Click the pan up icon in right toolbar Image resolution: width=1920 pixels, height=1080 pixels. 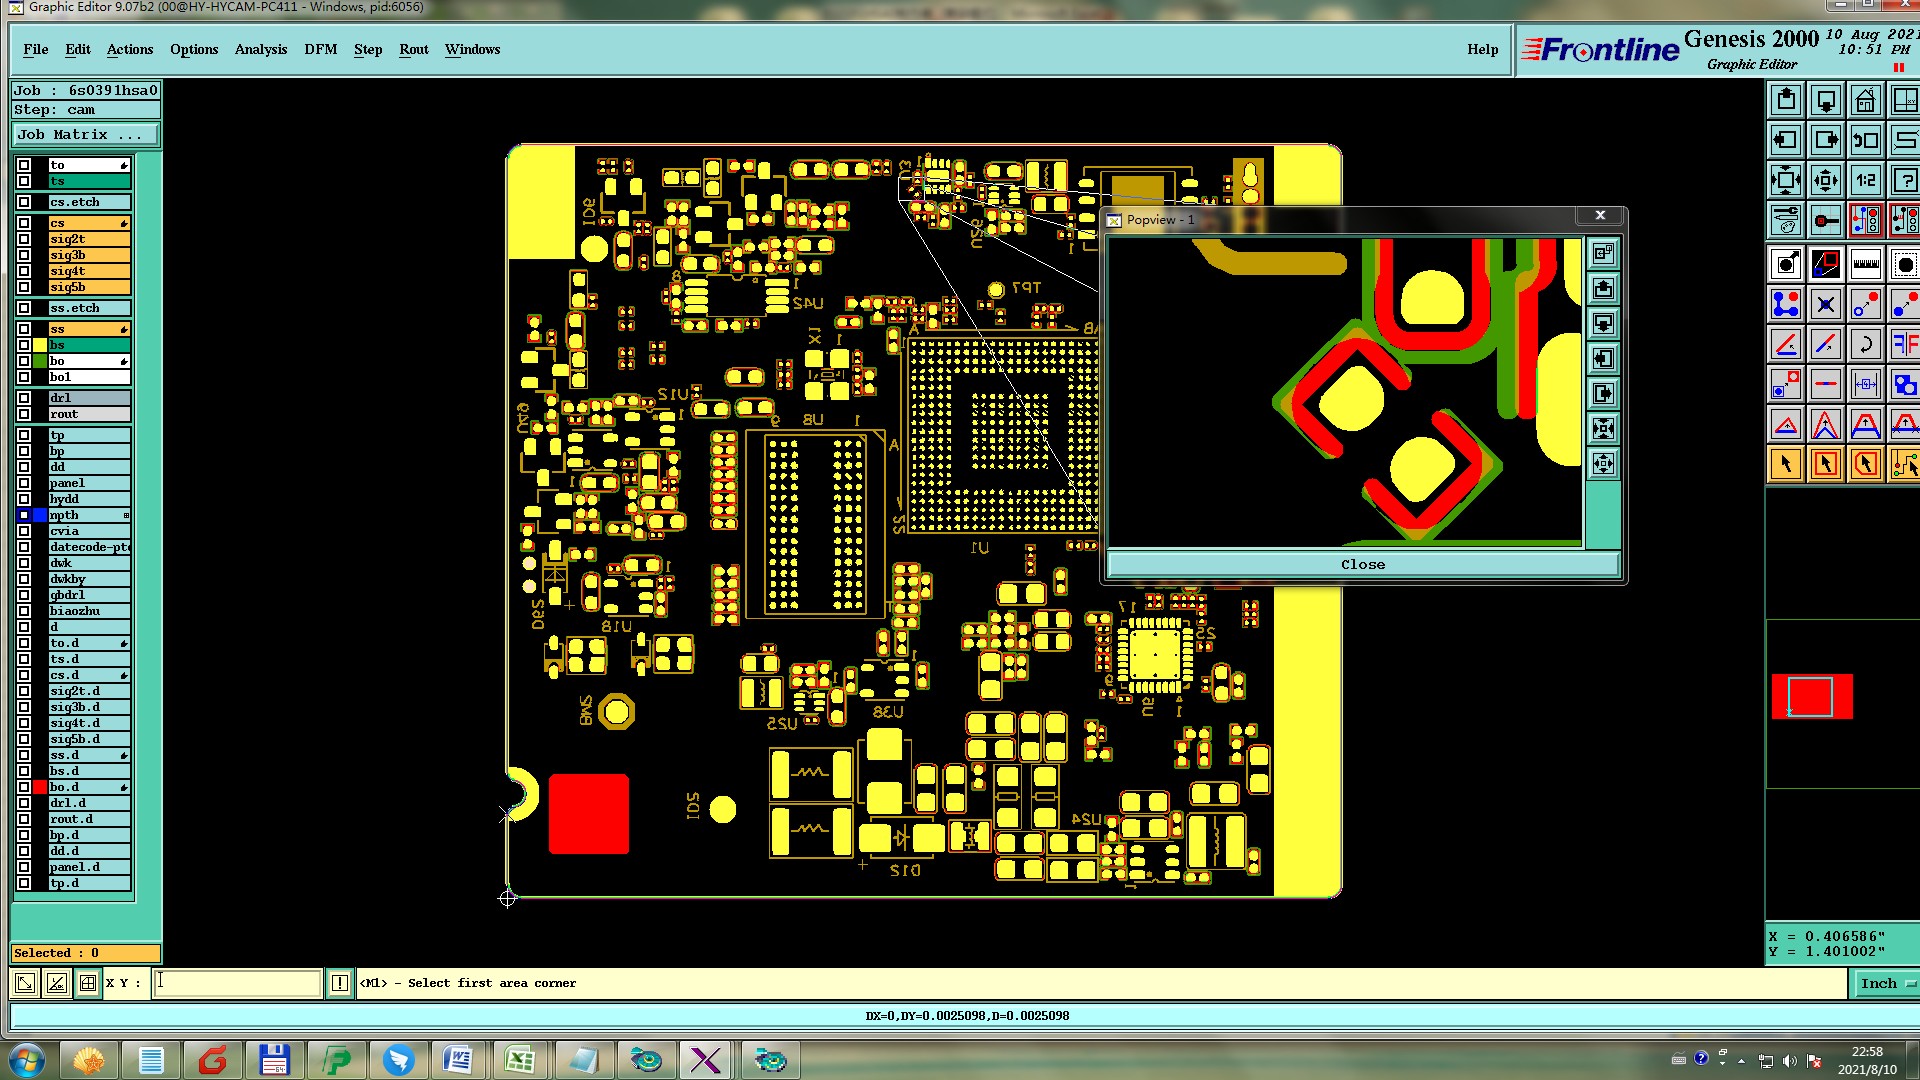[x=1786, y=100]
